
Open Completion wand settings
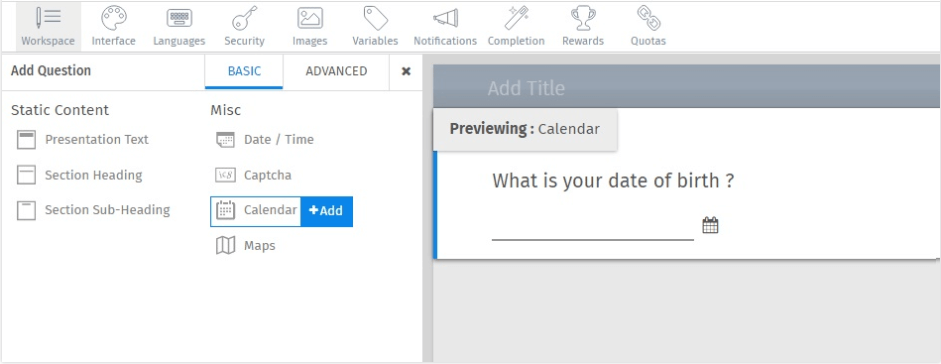pos(516,27)
